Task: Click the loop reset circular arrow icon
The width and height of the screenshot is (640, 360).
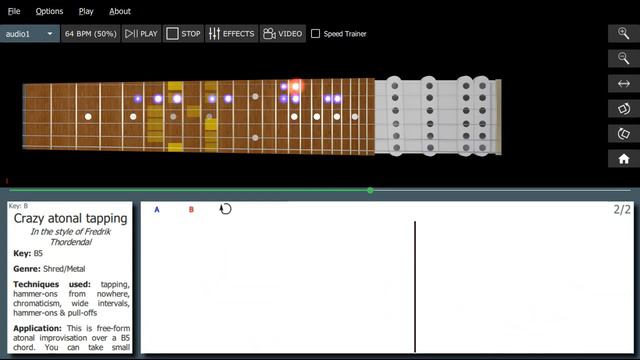Action: [225, 209]
